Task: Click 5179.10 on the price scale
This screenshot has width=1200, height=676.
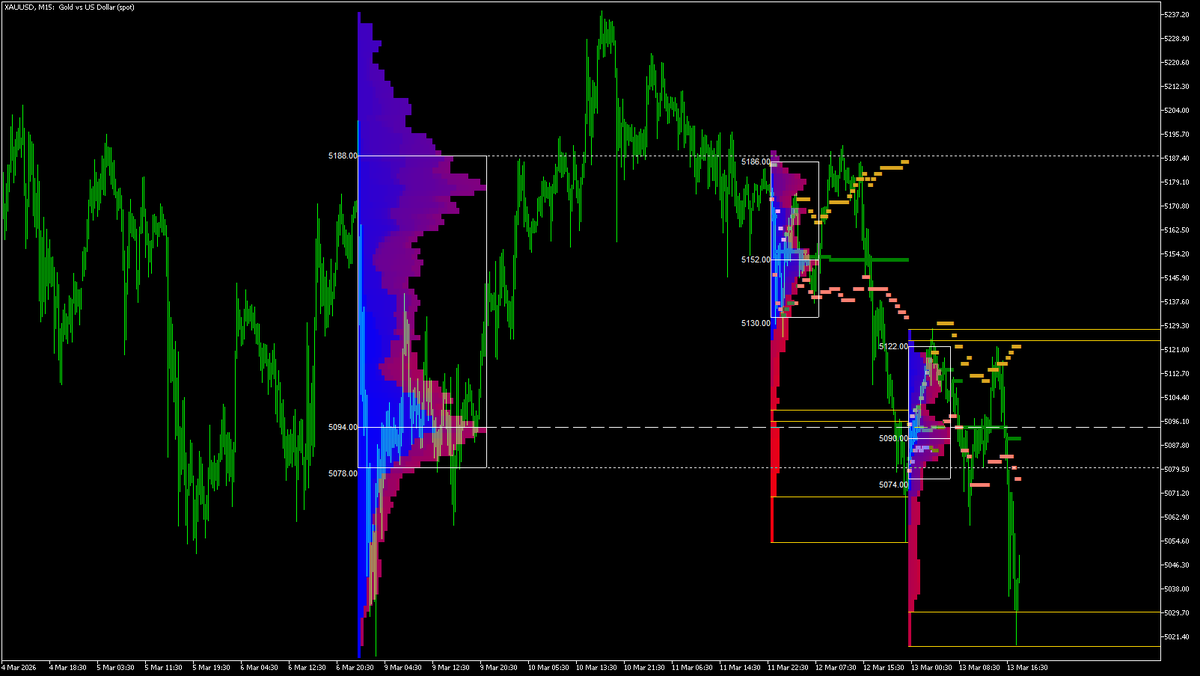Action: pos(1176,182)
